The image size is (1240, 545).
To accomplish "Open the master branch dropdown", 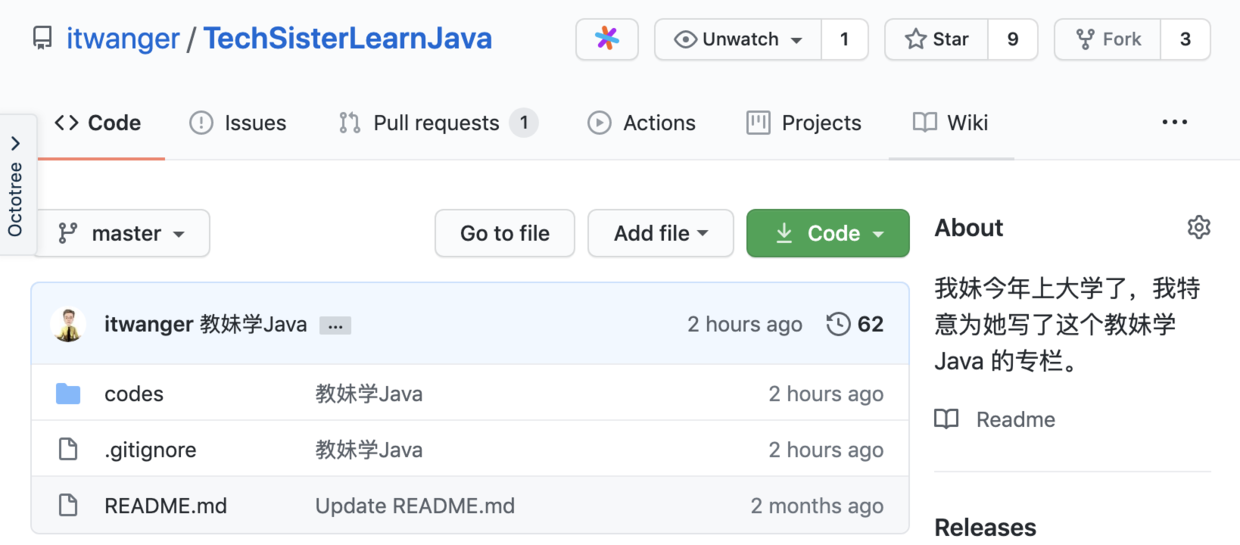I will [122, 233].
